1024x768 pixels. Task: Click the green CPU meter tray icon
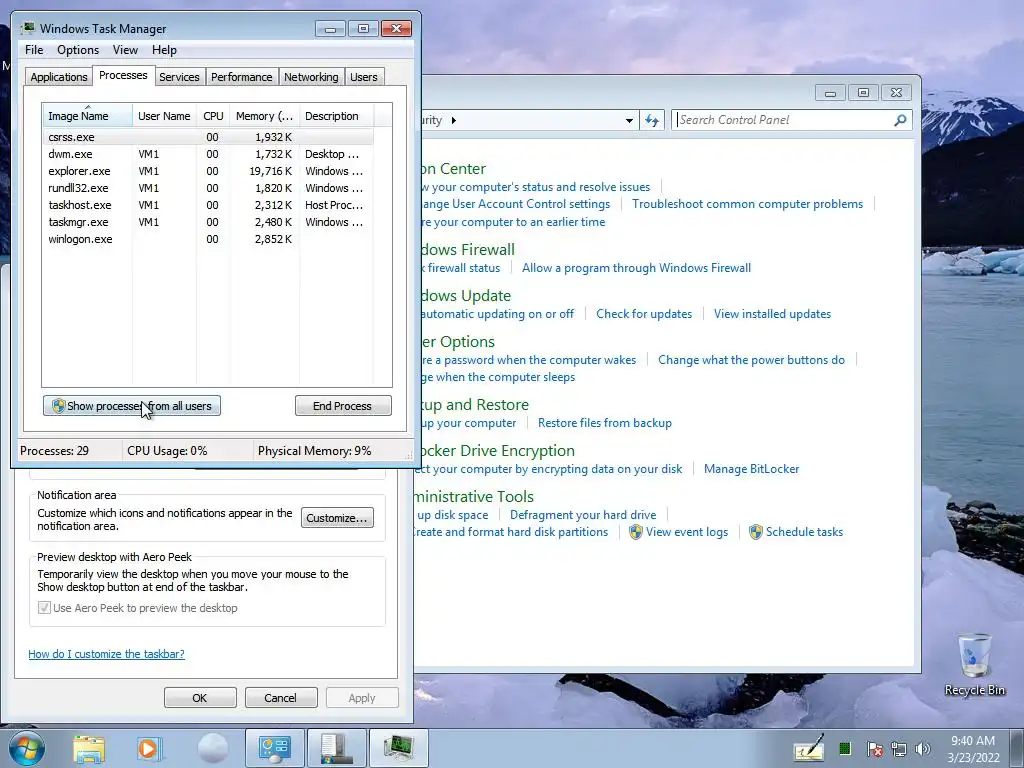(844, 748)
